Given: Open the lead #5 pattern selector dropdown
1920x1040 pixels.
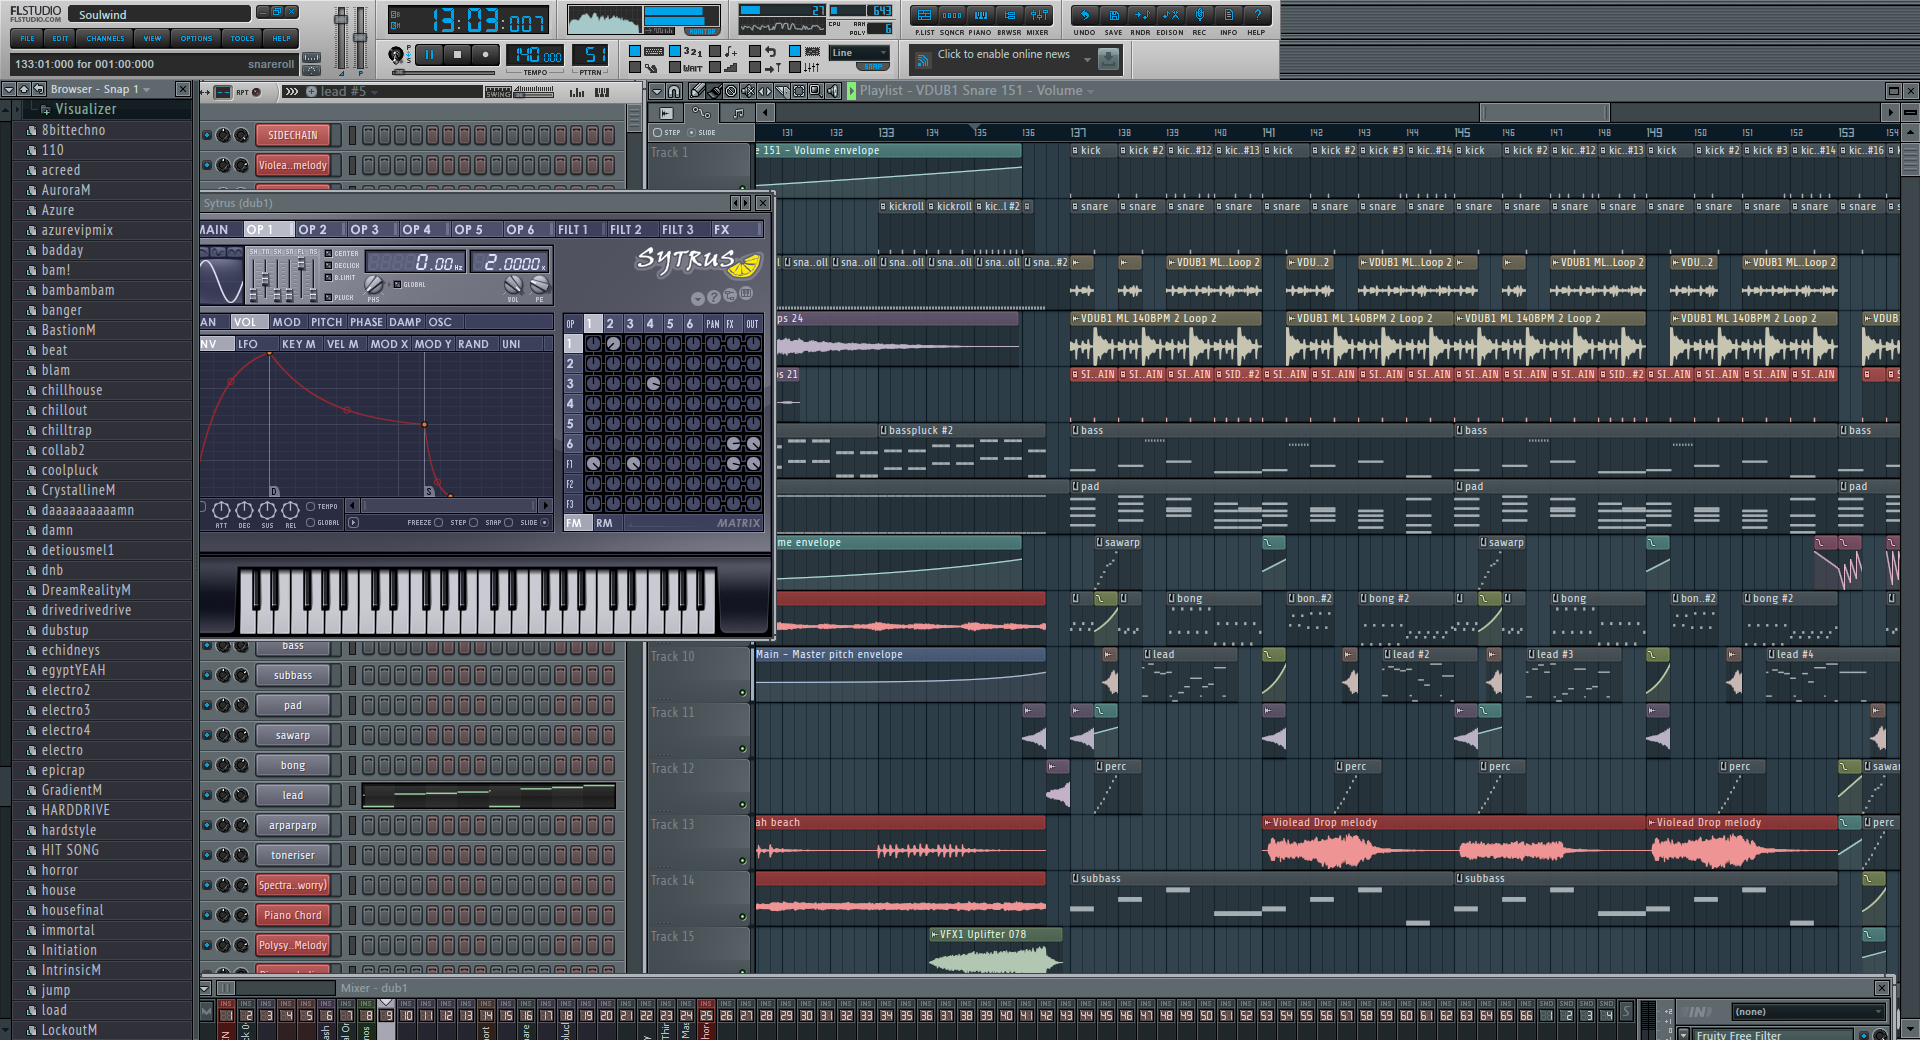Looking at the screenshot, I should point(374,92).
